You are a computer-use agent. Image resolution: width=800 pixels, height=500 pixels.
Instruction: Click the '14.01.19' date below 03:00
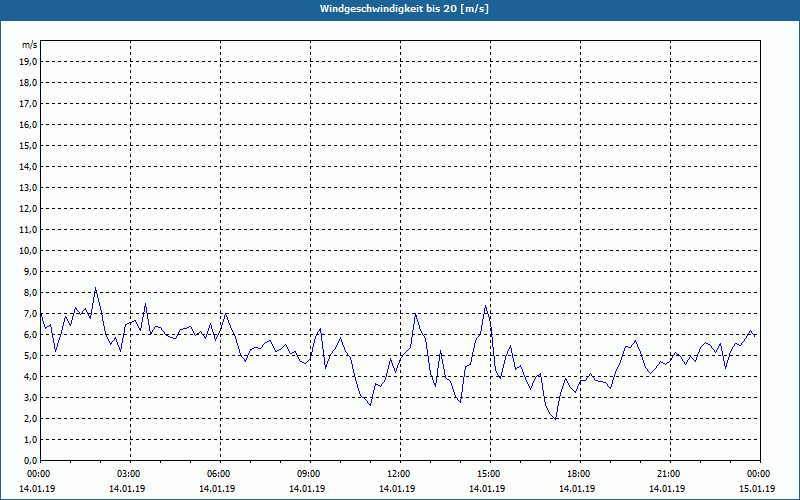[127, 489]
